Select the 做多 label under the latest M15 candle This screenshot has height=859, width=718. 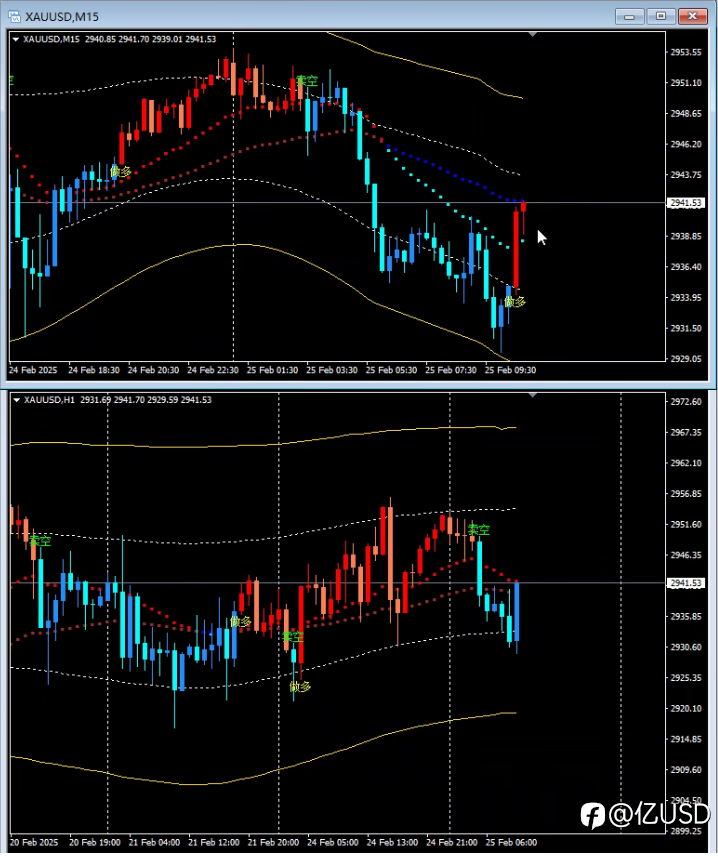click(x=515, y=301)
